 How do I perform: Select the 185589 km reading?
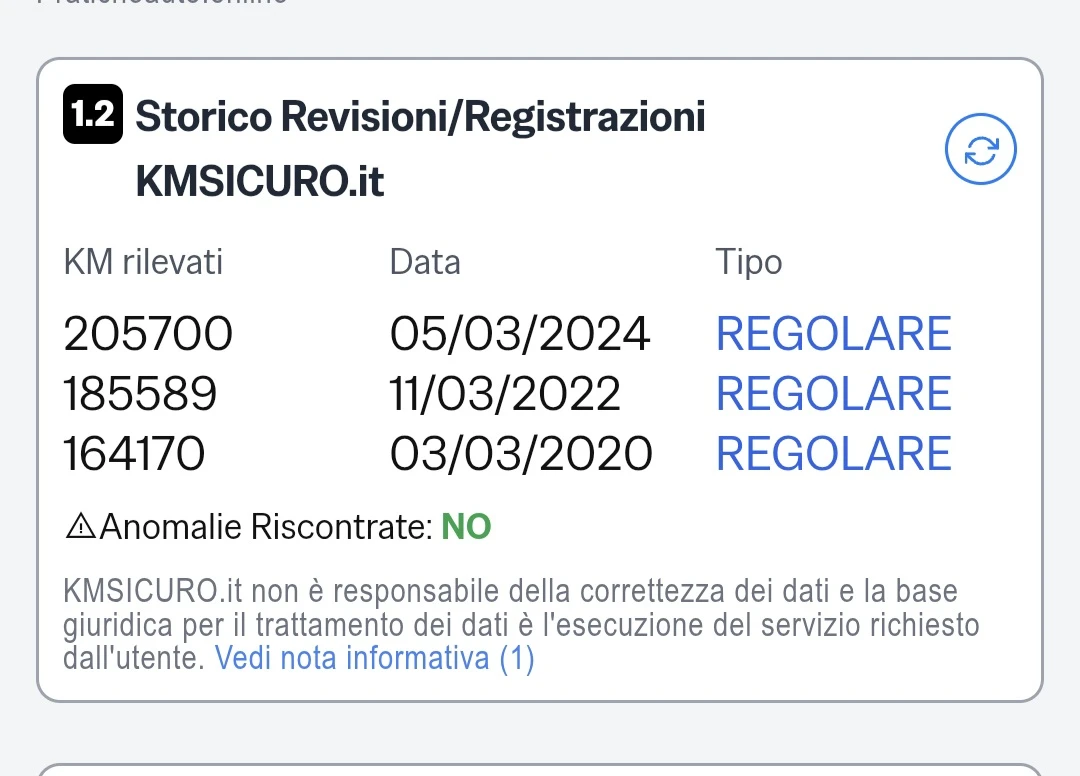[x=140, y=394]
